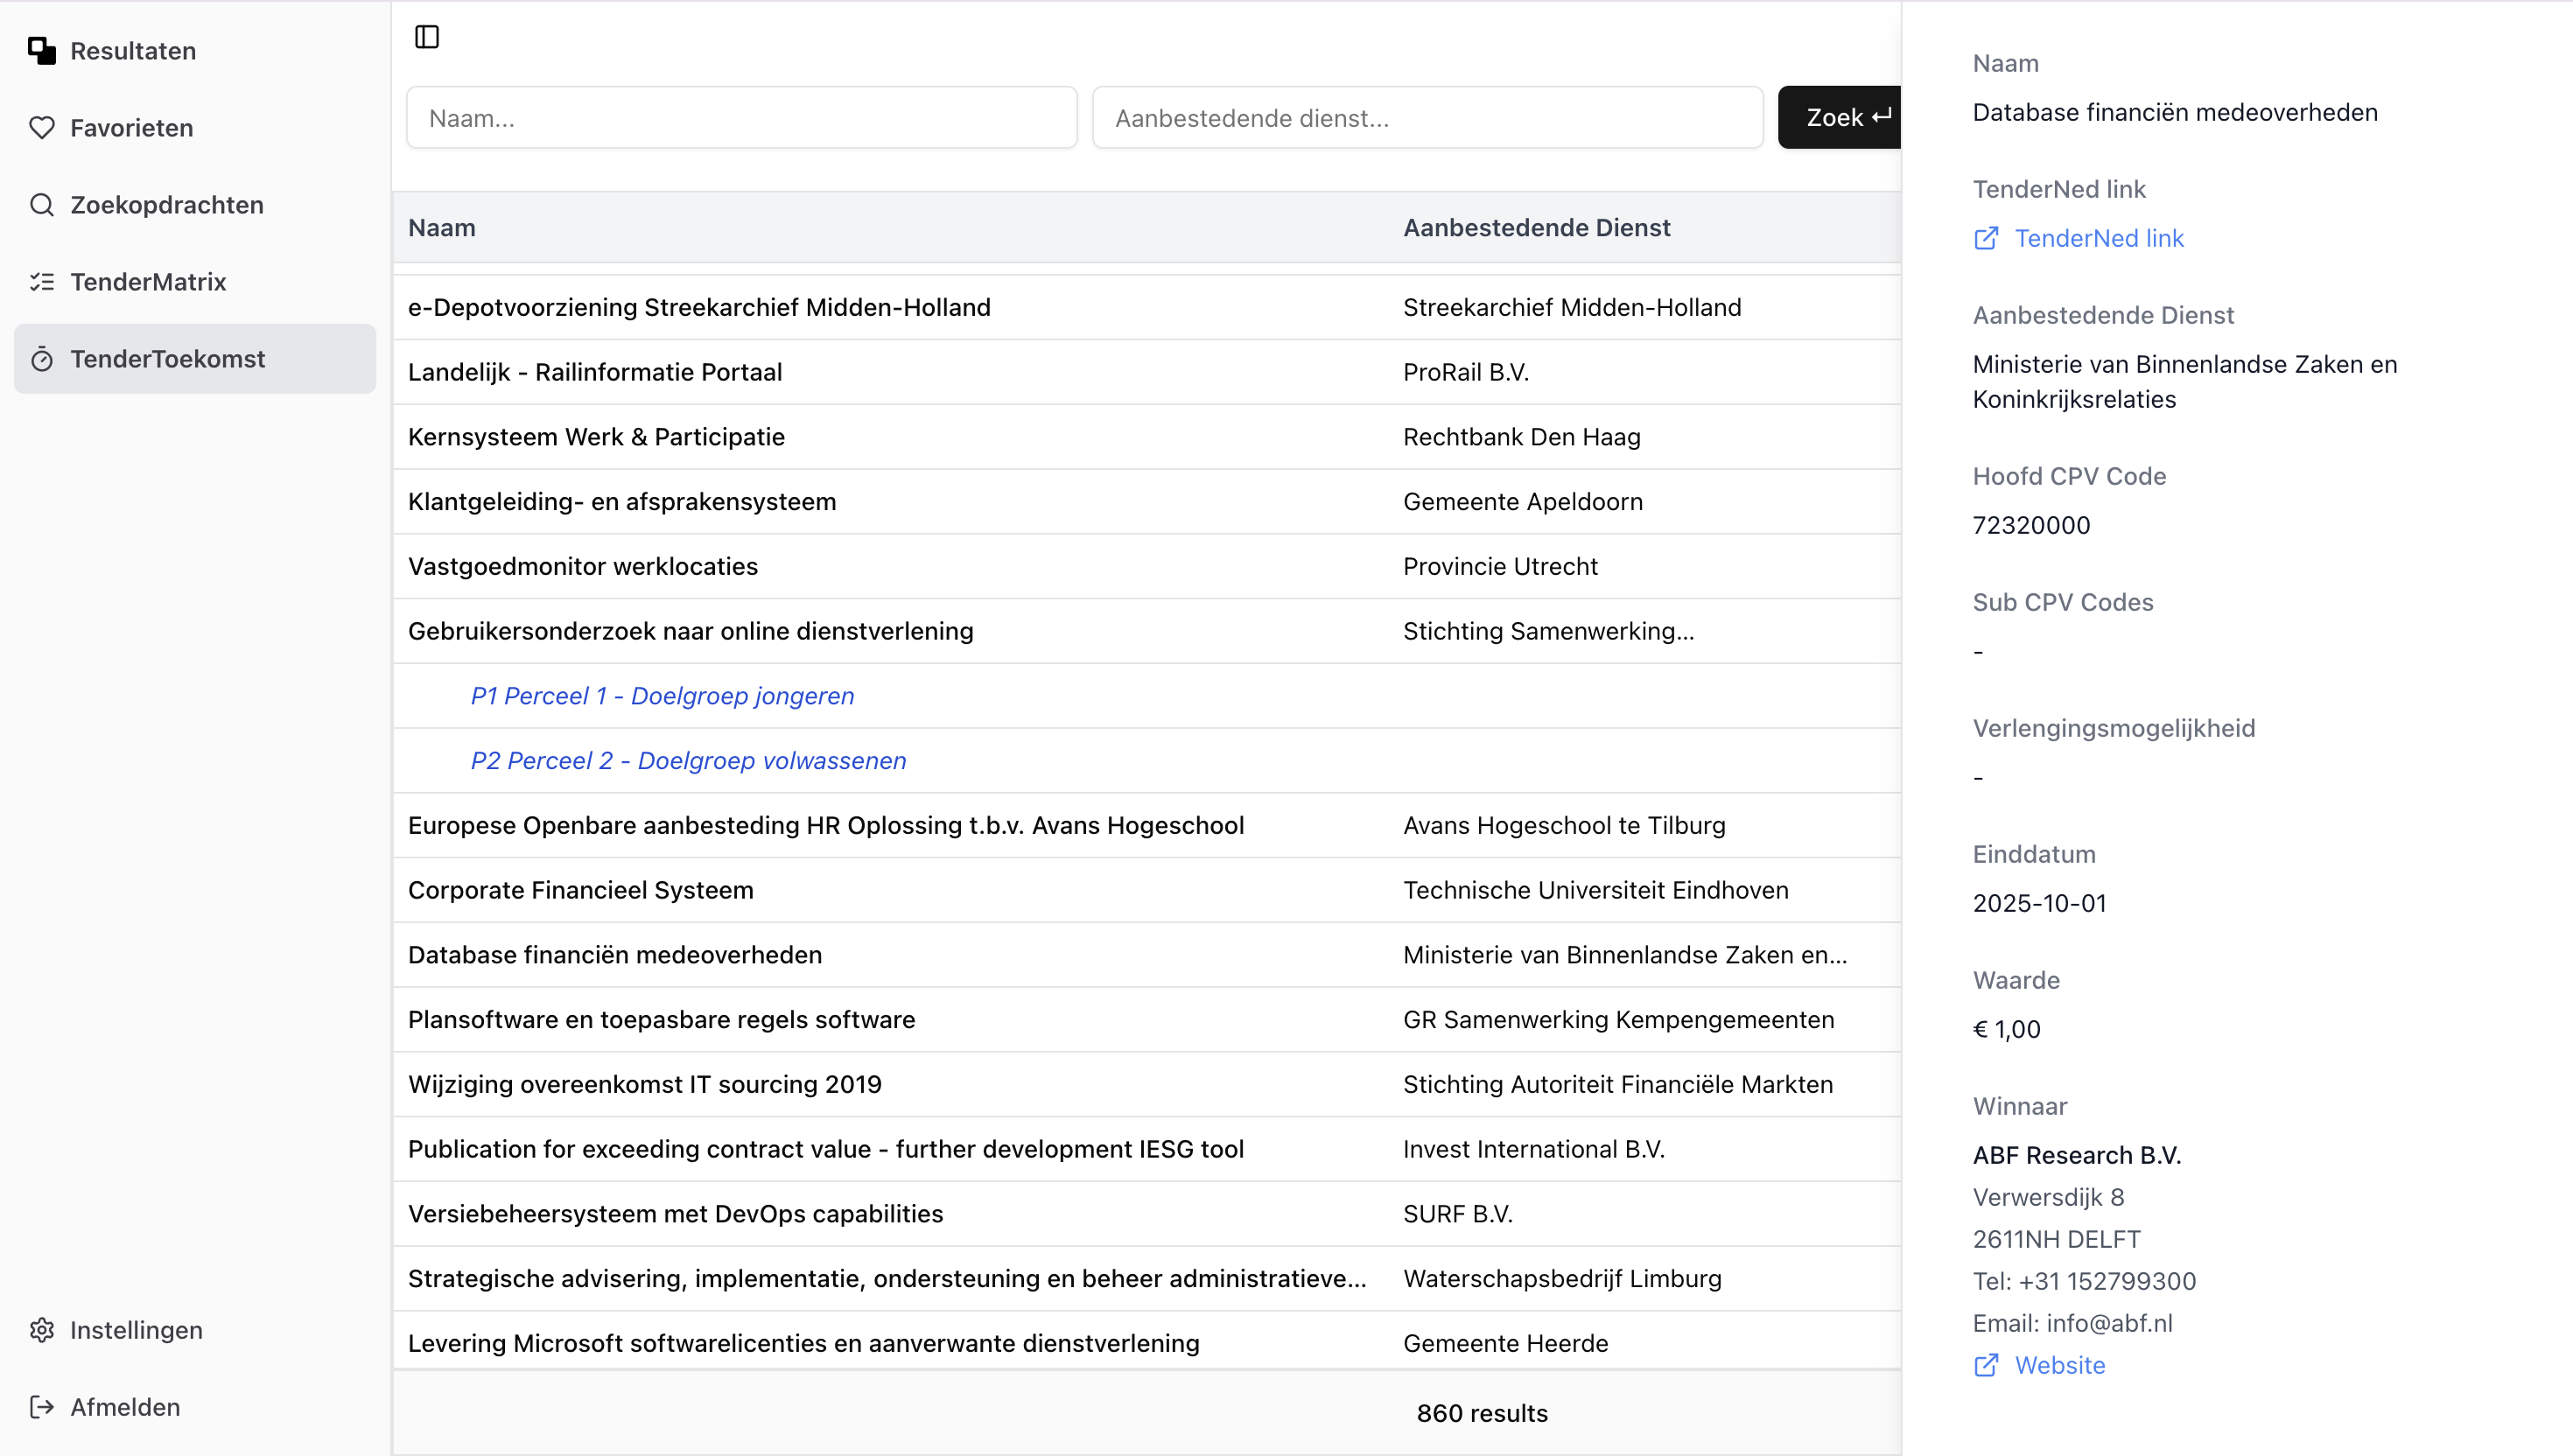Click the Aanbestedende dienst input field
This screenshot has height=1456, width=2573.
(x=1427, y=118)
